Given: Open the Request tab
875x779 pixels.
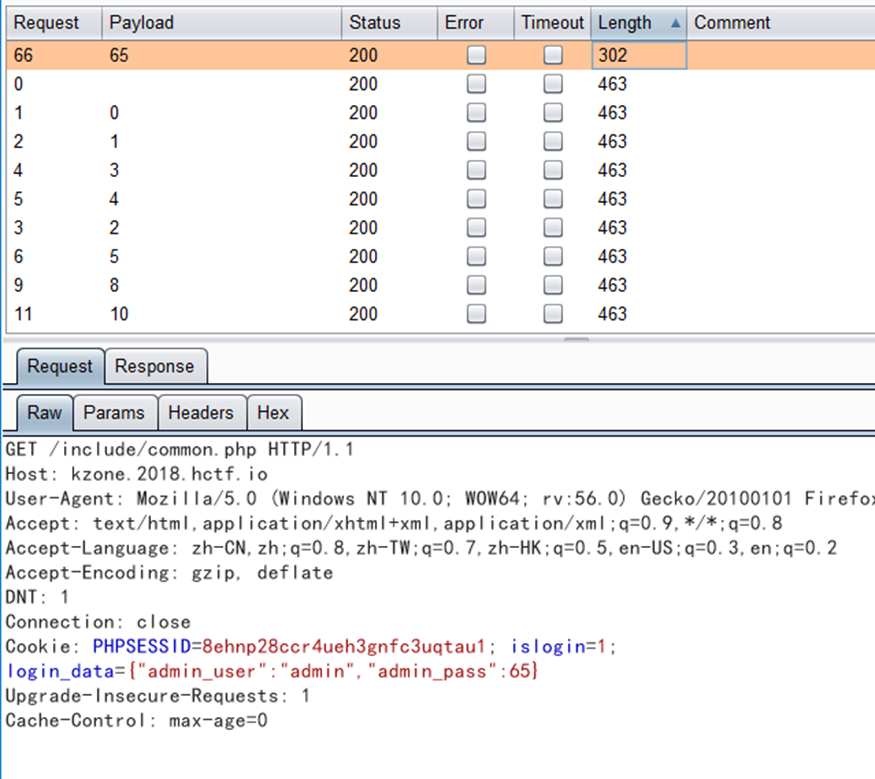Looking at the screenshot, I should pyautogui.click(x=59, y=366).
